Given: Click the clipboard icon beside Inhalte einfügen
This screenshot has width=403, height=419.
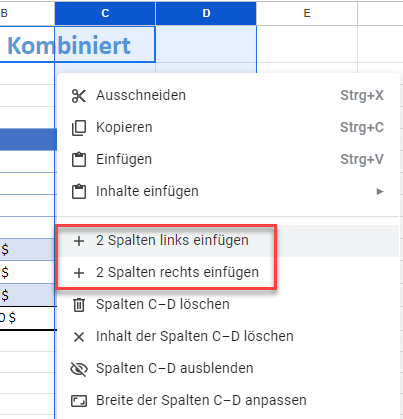Looking at the screenshot, I should [79, 192].
